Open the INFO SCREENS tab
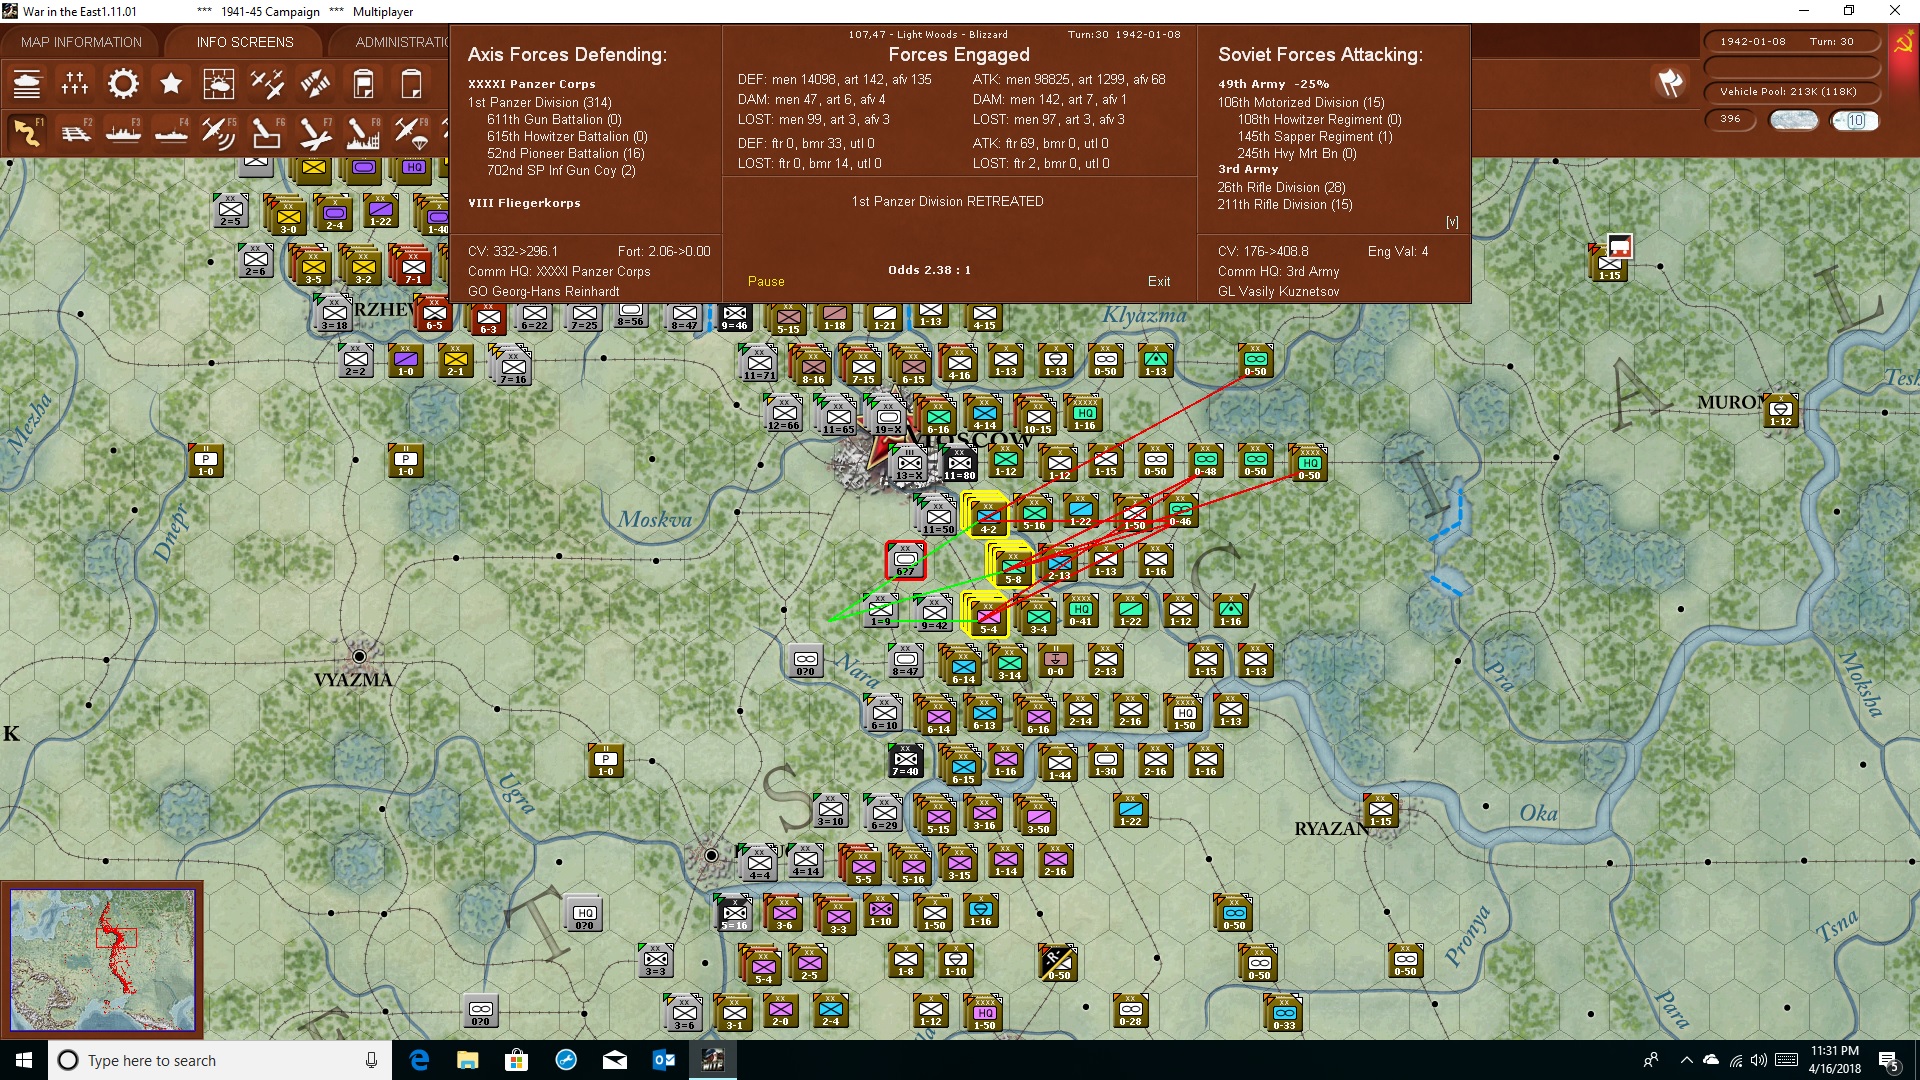Image resolution: width=1920 pixels, height=1080 pixels. click(245, 42)
